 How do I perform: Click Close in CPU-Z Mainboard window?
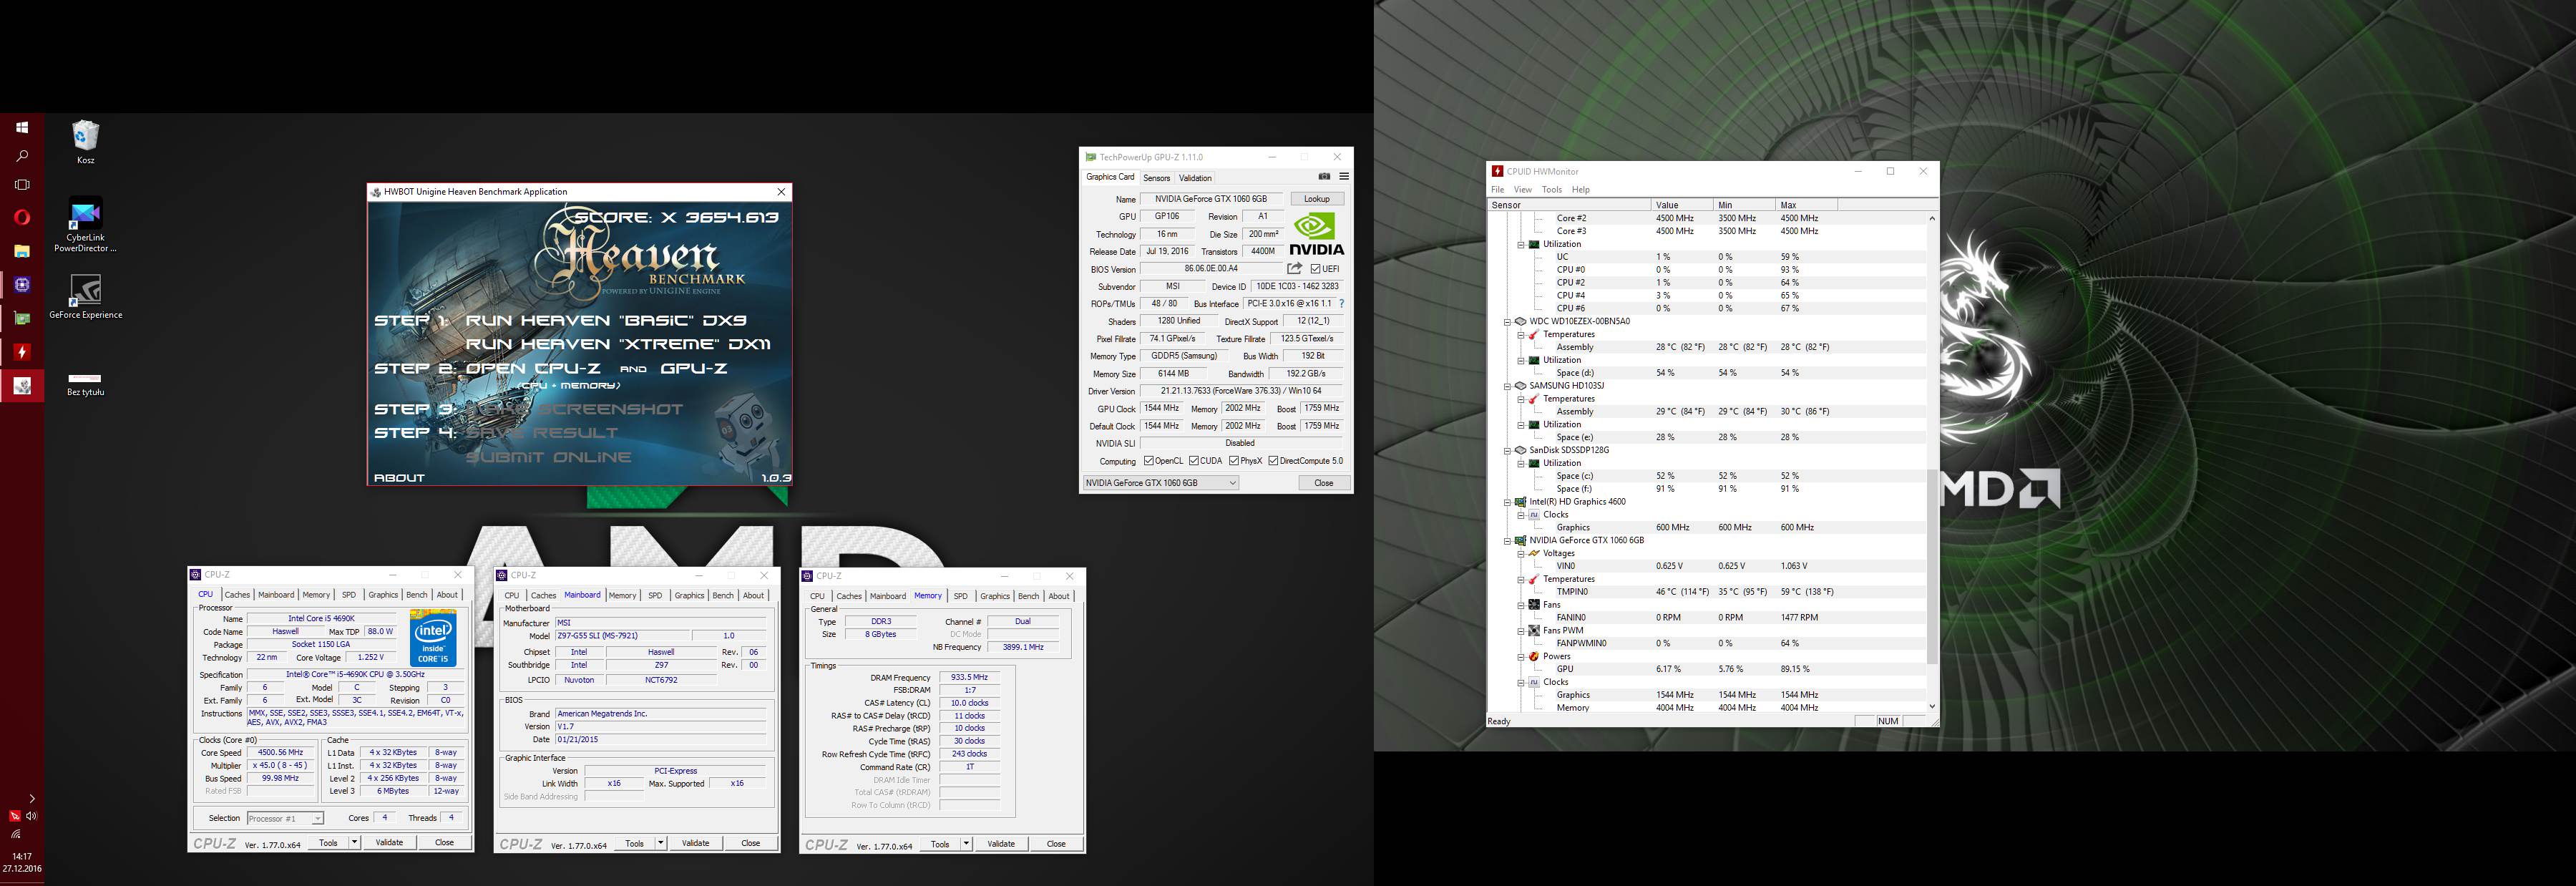750,843
